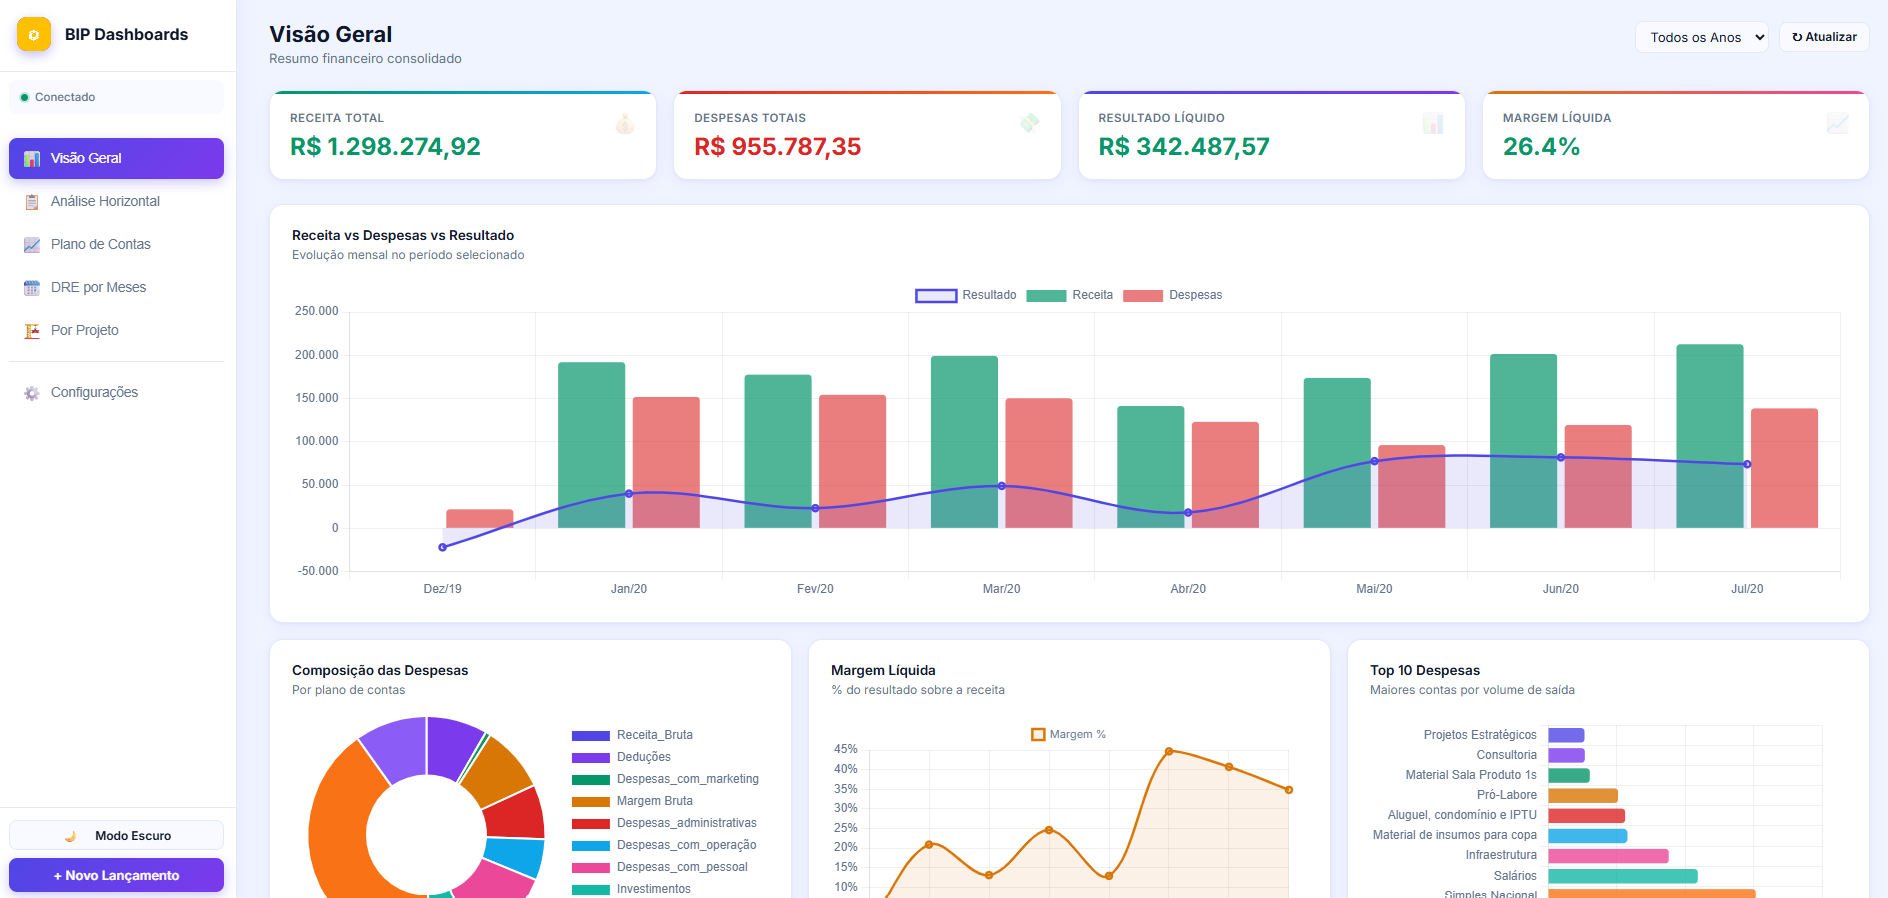
Task: Click the Abr/20 red Despesas bar
Action: [x=1225, y=475]
